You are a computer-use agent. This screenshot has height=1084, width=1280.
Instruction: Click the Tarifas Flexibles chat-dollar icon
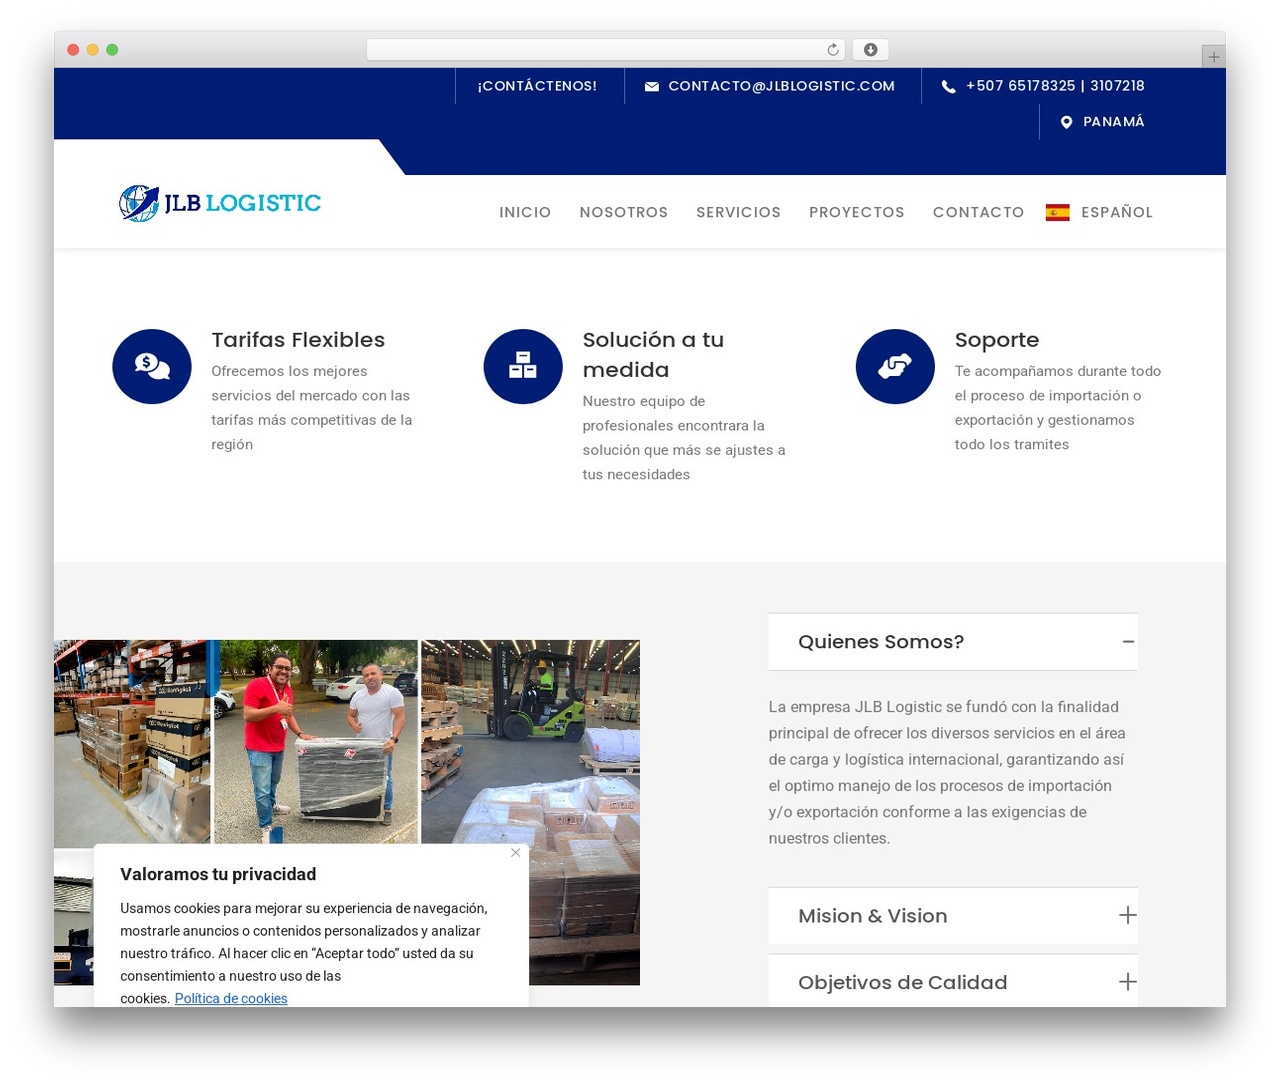[152, 366]
